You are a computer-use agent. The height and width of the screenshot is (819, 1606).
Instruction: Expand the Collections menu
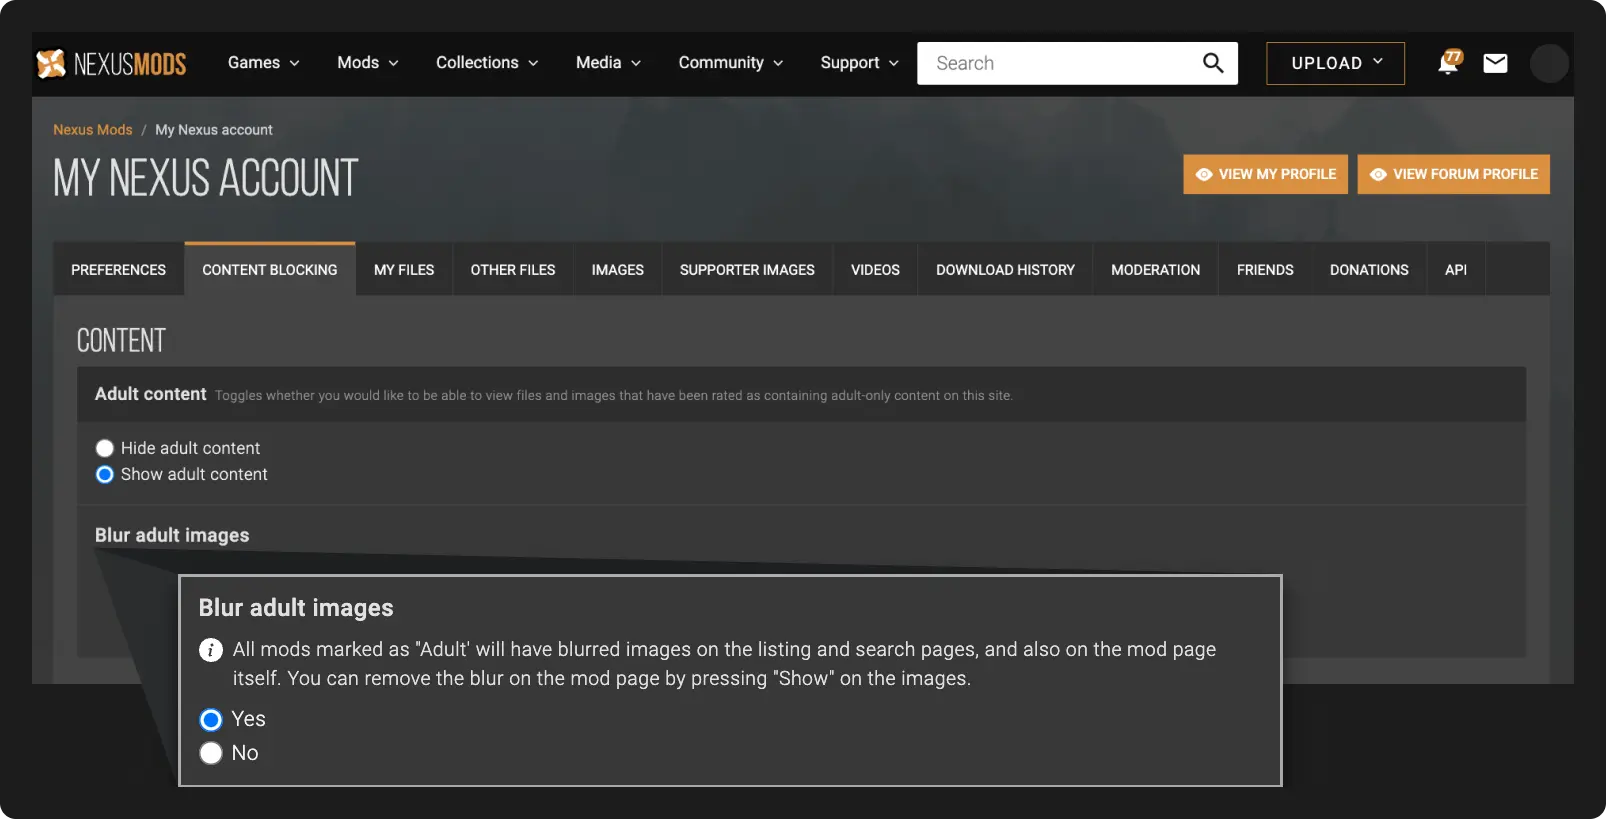point(487,63)
